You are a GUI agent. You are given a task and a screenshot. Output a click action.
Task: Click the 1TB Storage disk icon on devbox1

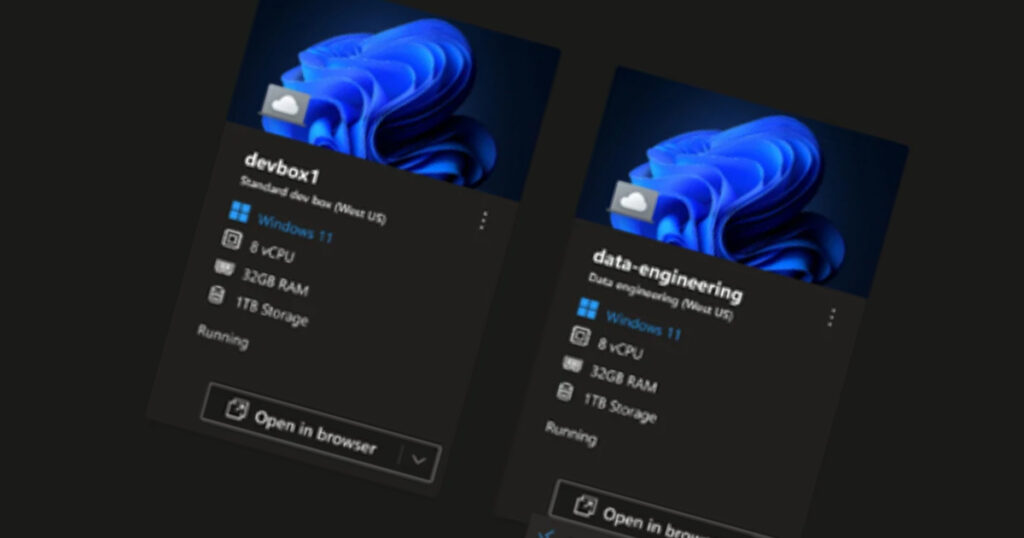(217, 294)
